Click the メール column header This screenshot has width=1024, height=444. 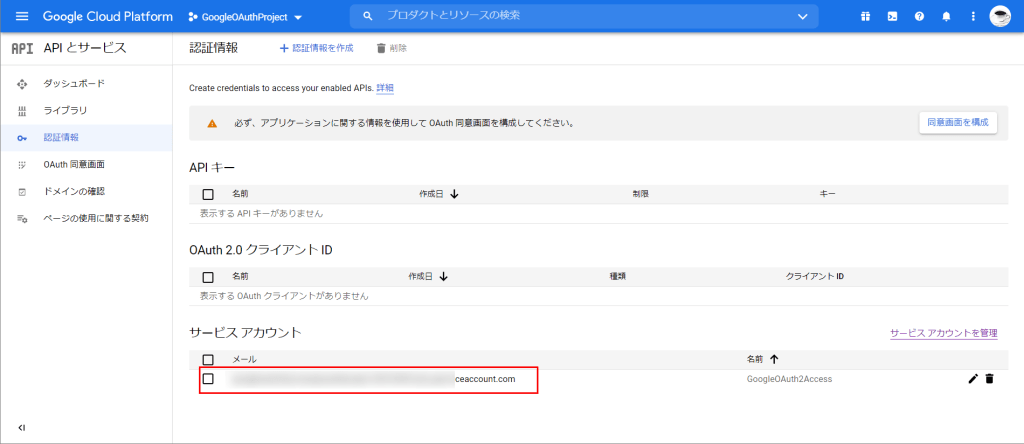(x=244, y=359)
